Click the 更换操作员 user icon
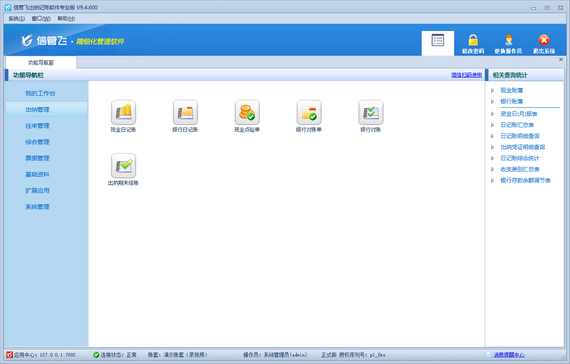570x364 pixels. click(x=509, y=40)
